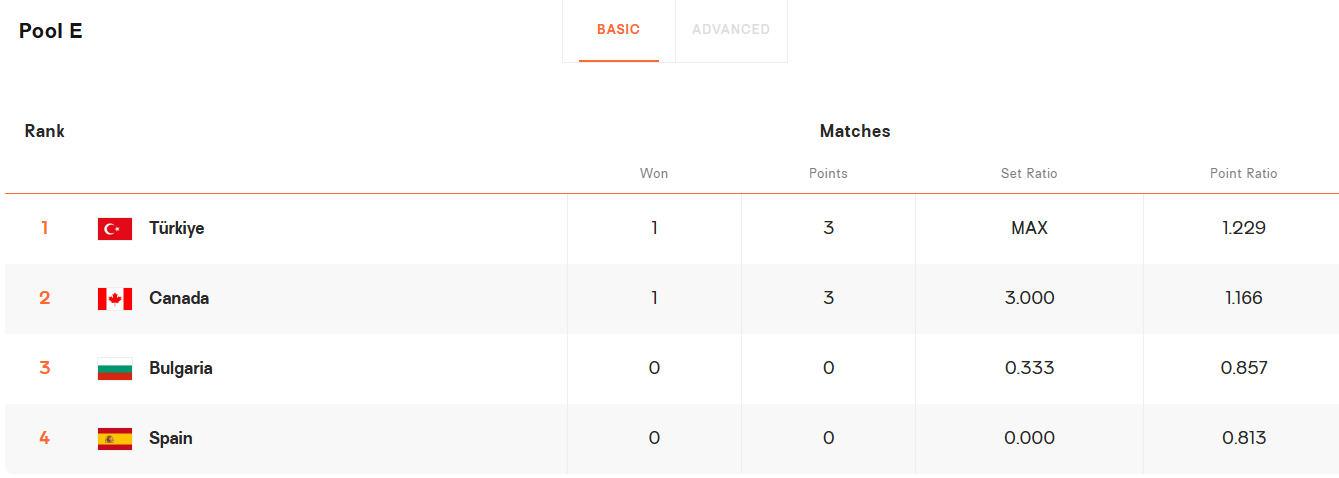Click the Canada flag icon

[x=115, y=299]
